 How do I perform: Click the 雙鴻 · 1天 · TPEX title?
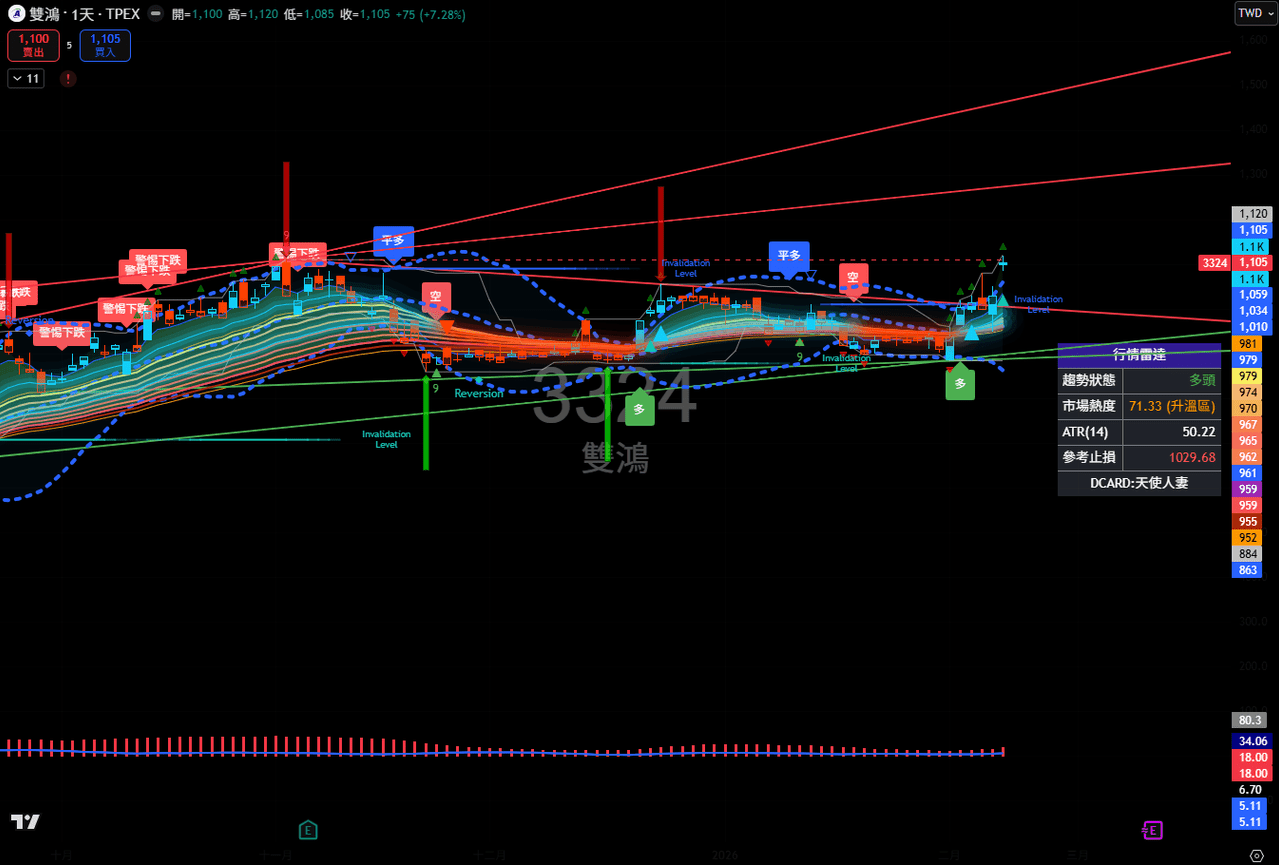click(x=84, y=15)
